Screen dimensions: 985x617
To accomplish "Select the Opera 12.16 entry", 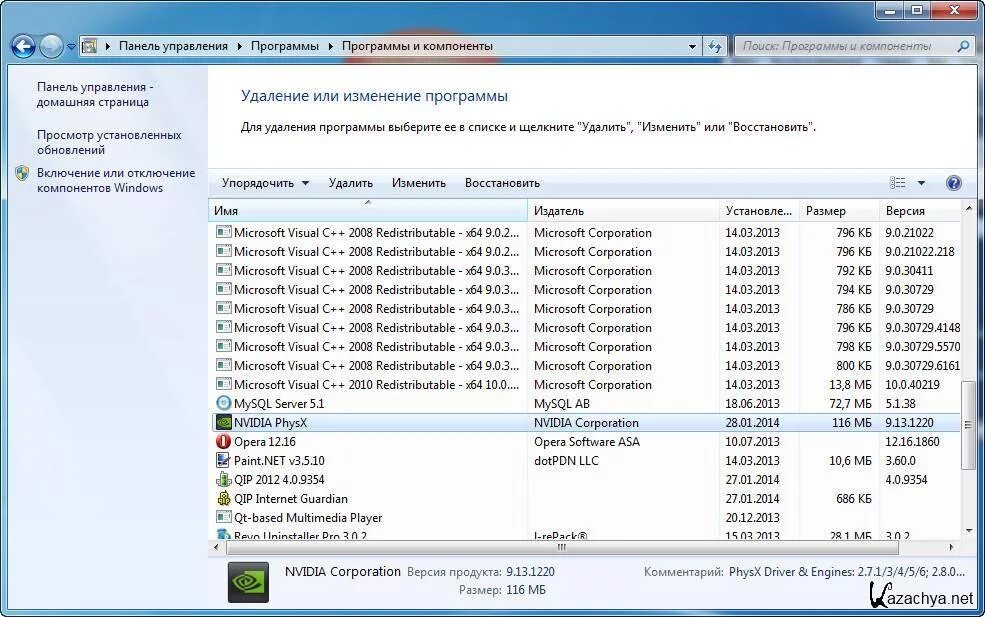I will [x=264, y=442].
